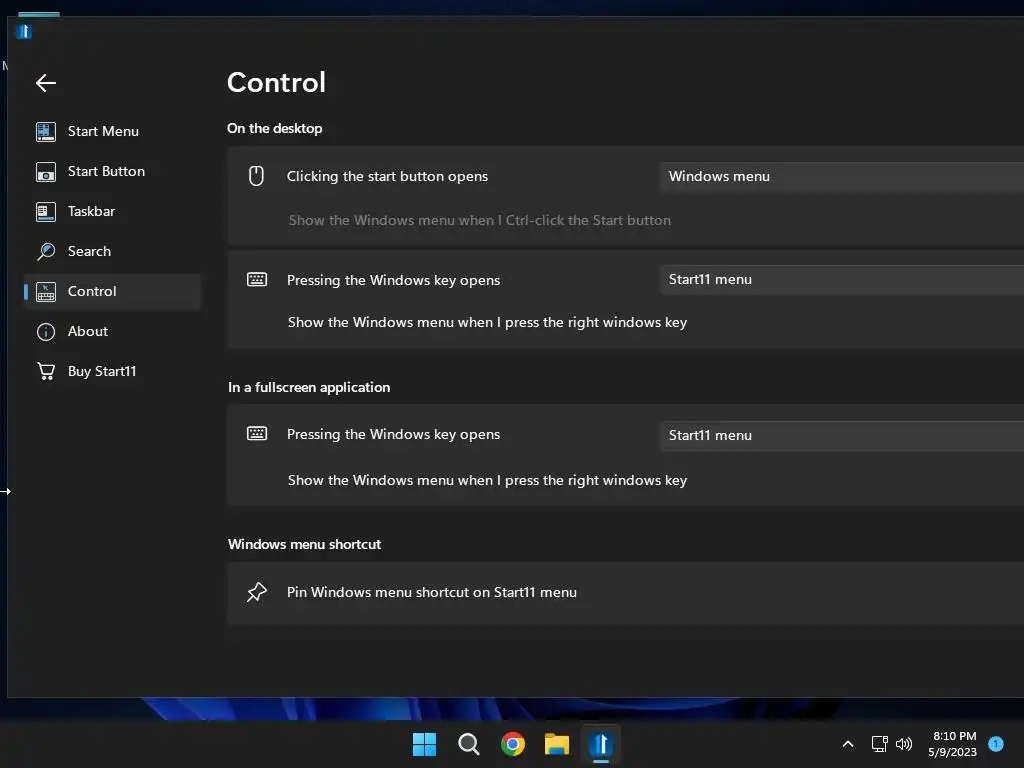
Task: Open the desktop Windows key 'Start11 menu' dropdown
Action: point(842,280)
